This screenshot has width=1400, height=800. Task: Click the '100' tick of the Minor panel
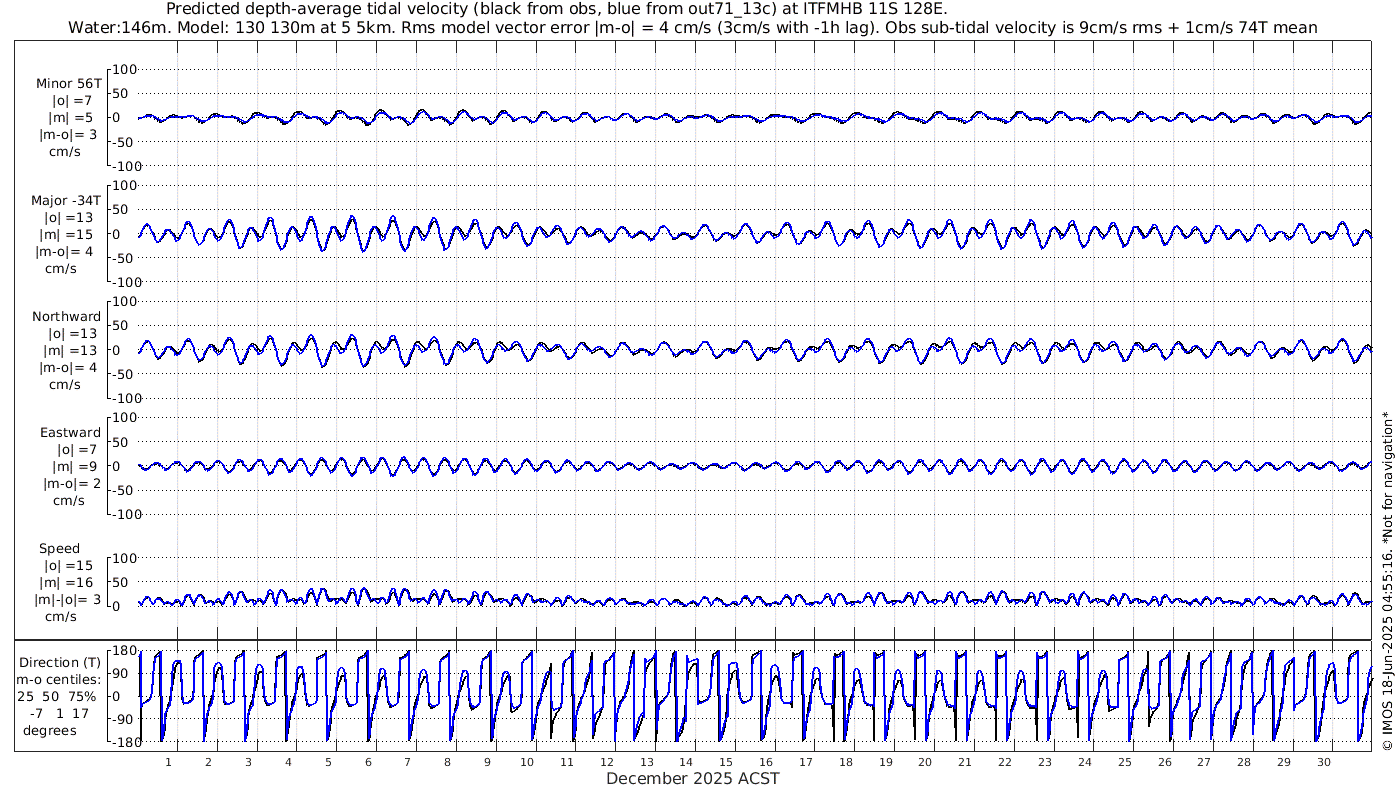[123, 69]
